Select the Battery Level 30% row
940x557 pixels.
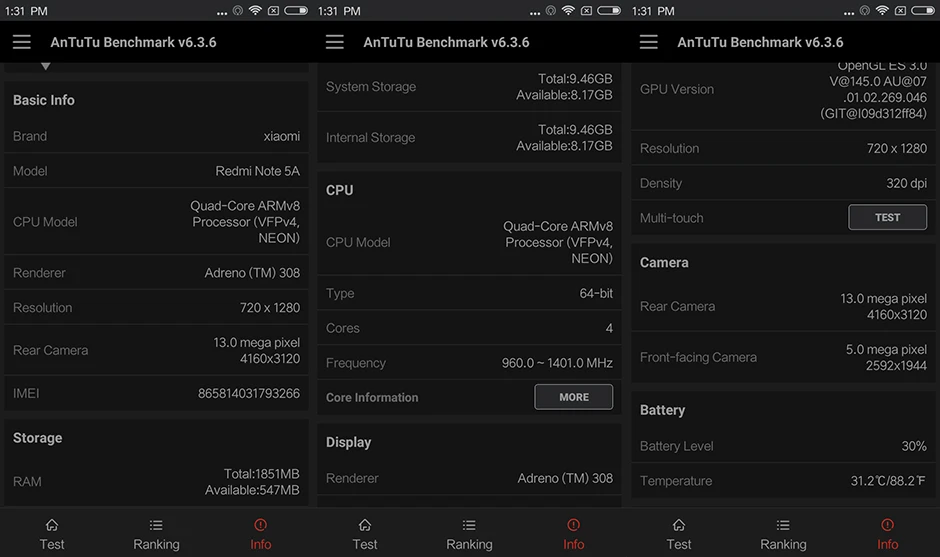[783, 446]
